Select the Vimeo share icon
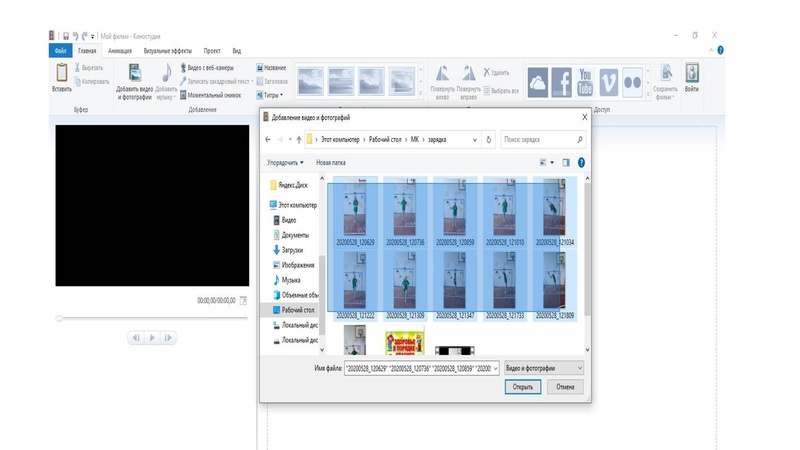The height and width of the screenshot is (450, 800). pyautogui.click(x=608, y=81)
